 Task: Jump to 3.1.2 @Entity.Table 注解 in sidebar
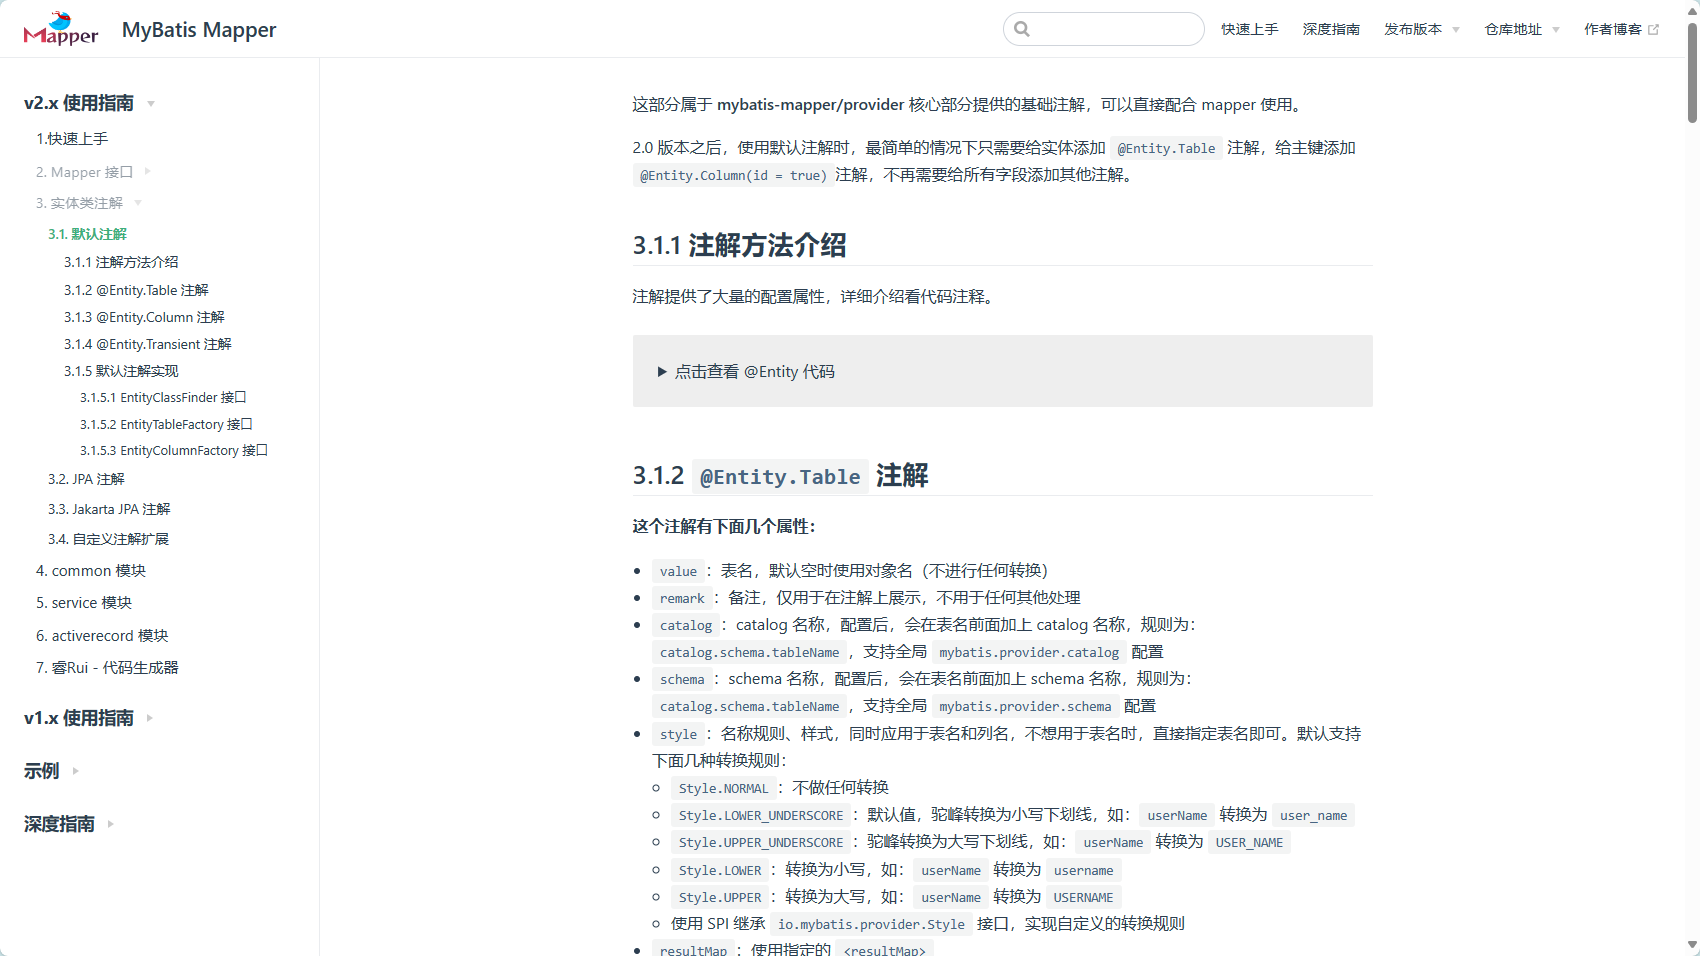pyautogui.click(x=136, y=290)
